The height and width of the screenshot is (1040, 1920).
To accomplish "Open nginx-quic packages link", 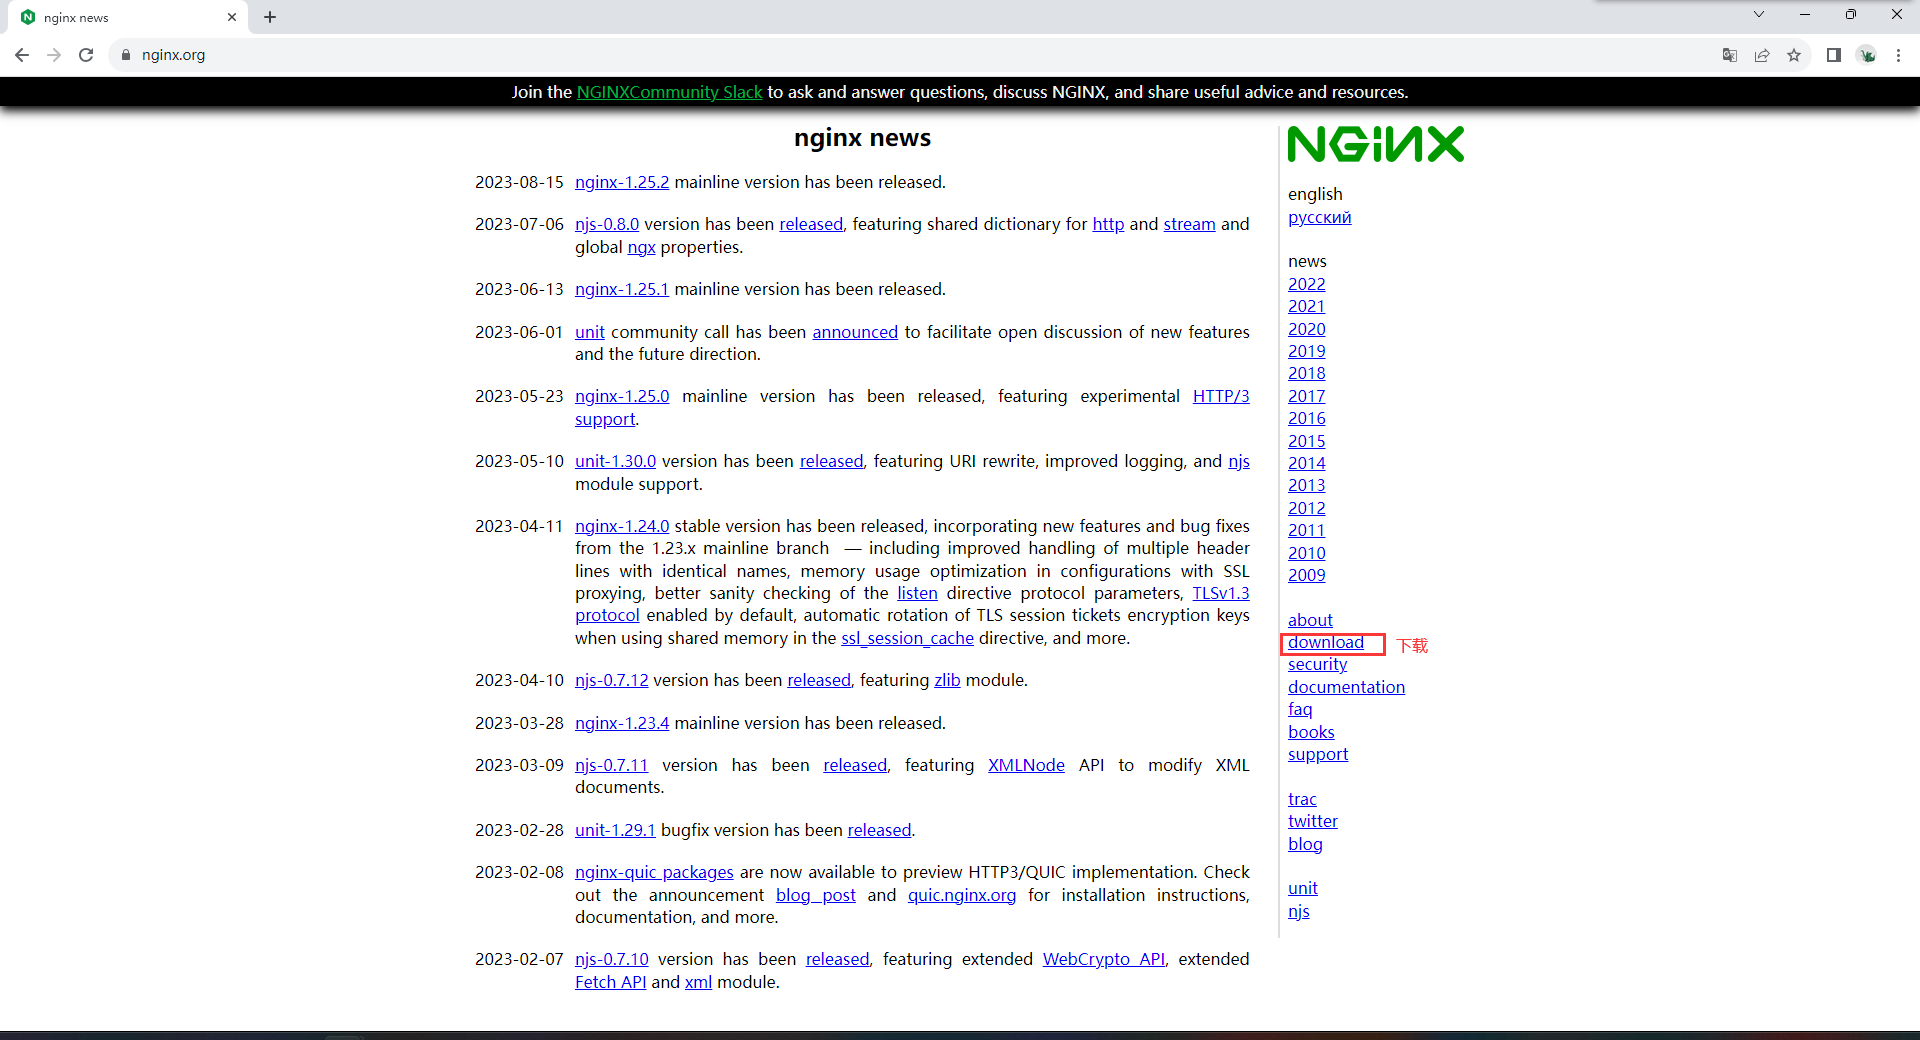I will point(654,872).
